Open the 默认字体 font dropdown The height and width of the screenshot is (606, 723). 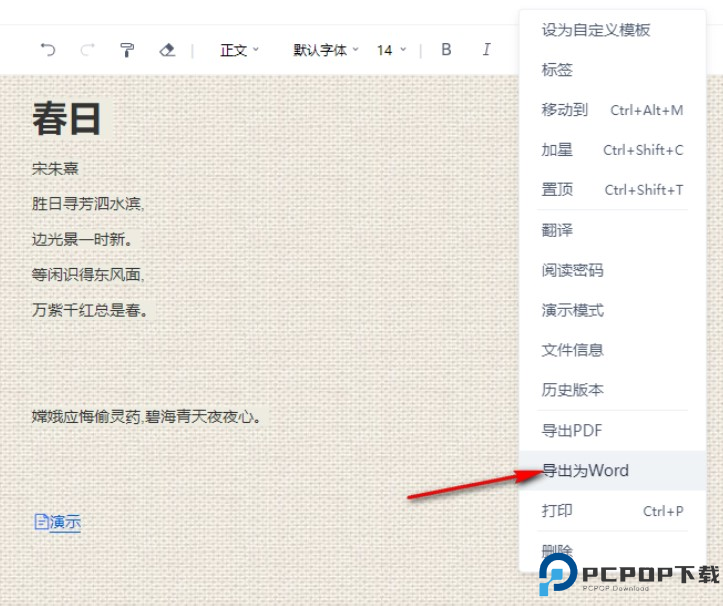pyautogui.click(x=326, y=50)
